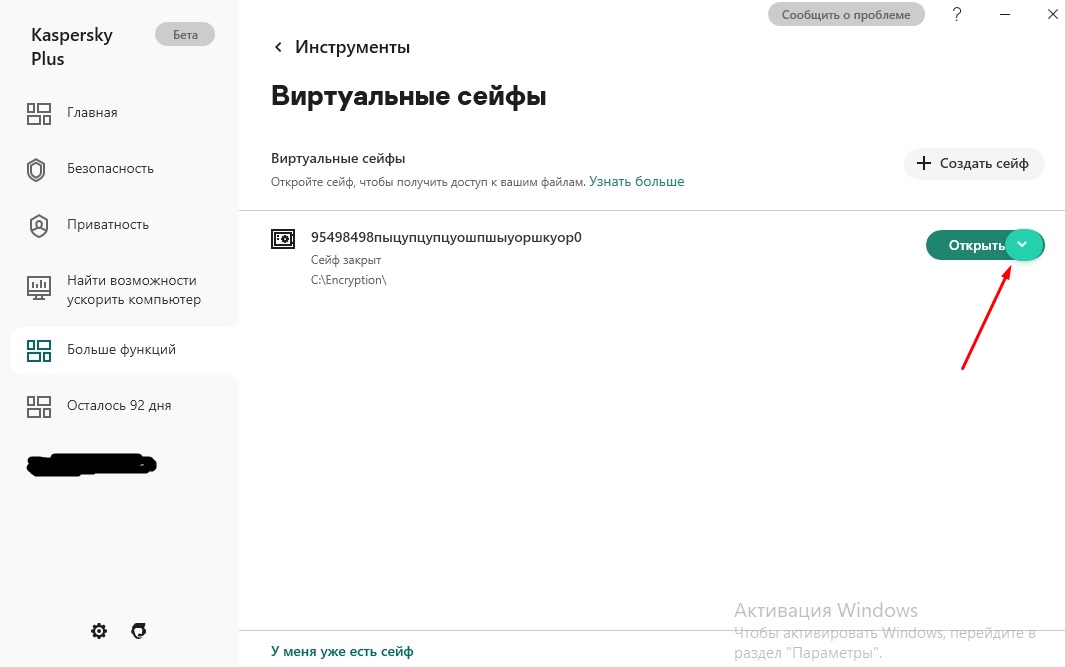Click Создать сейф button
Screen dimensions: 1065x667
tap(973, 164)
